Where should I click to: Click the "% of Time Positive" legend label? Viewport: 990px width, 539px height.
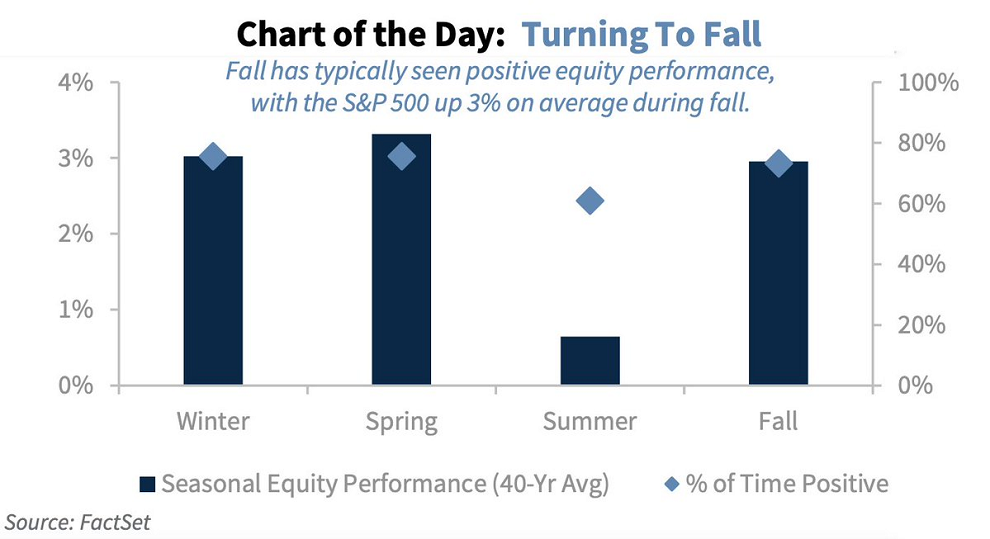coord(786,484)
